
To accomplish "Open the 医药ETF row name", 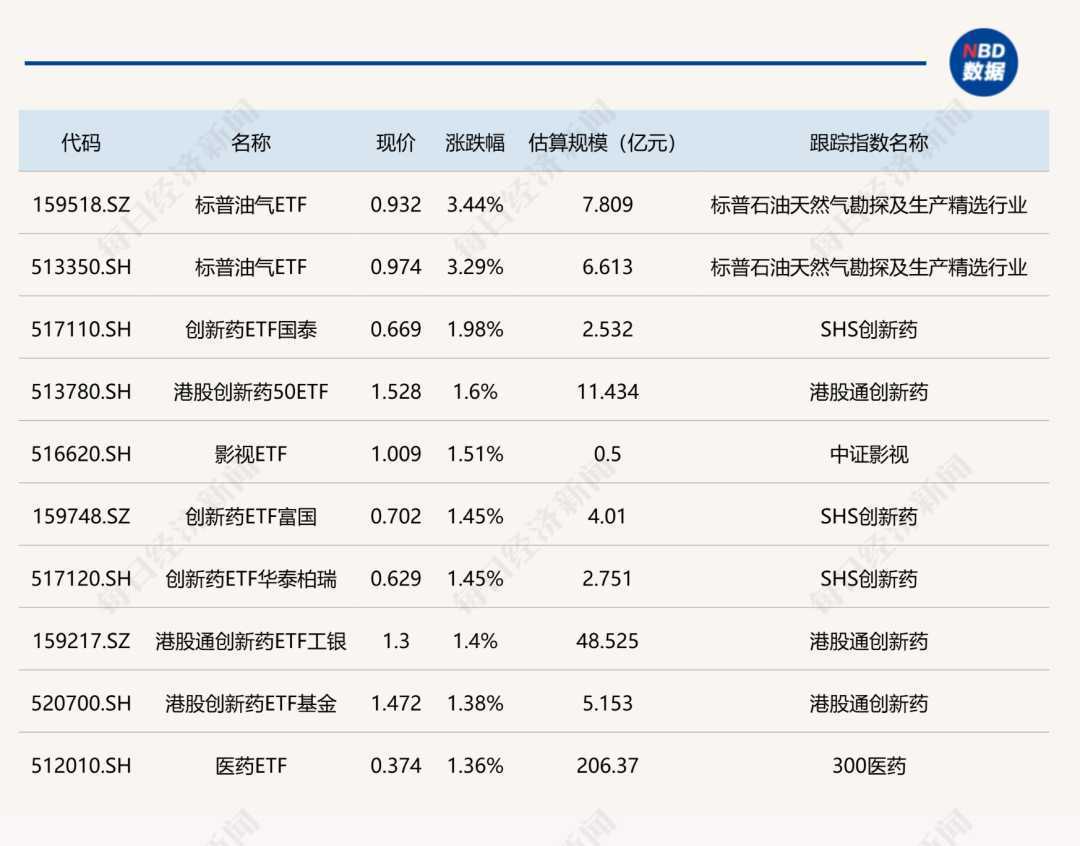I will [x=250, y=766].
